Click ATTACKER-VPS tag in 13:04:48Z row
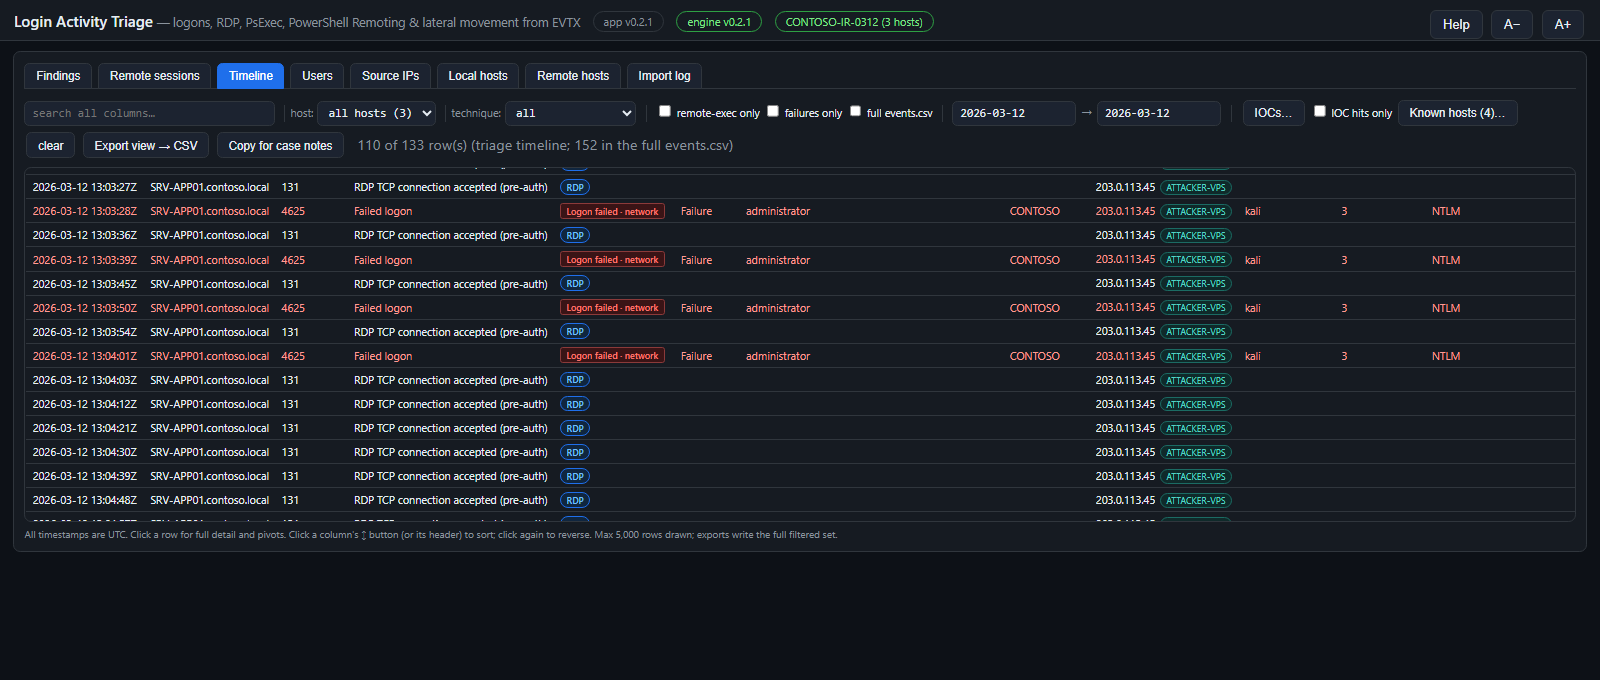The image size is (1600, 680). coord(1196,500)
